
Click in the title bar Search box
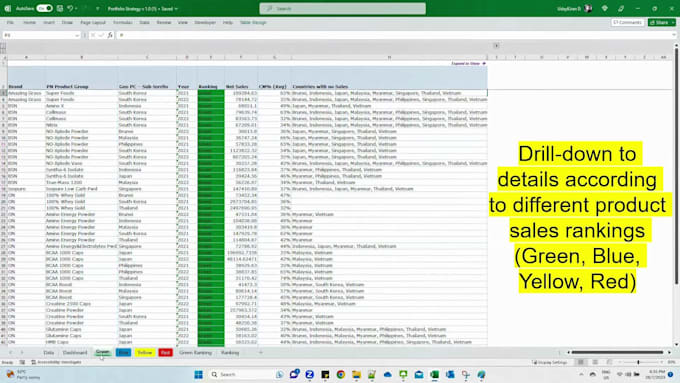[x=343, y=9]
